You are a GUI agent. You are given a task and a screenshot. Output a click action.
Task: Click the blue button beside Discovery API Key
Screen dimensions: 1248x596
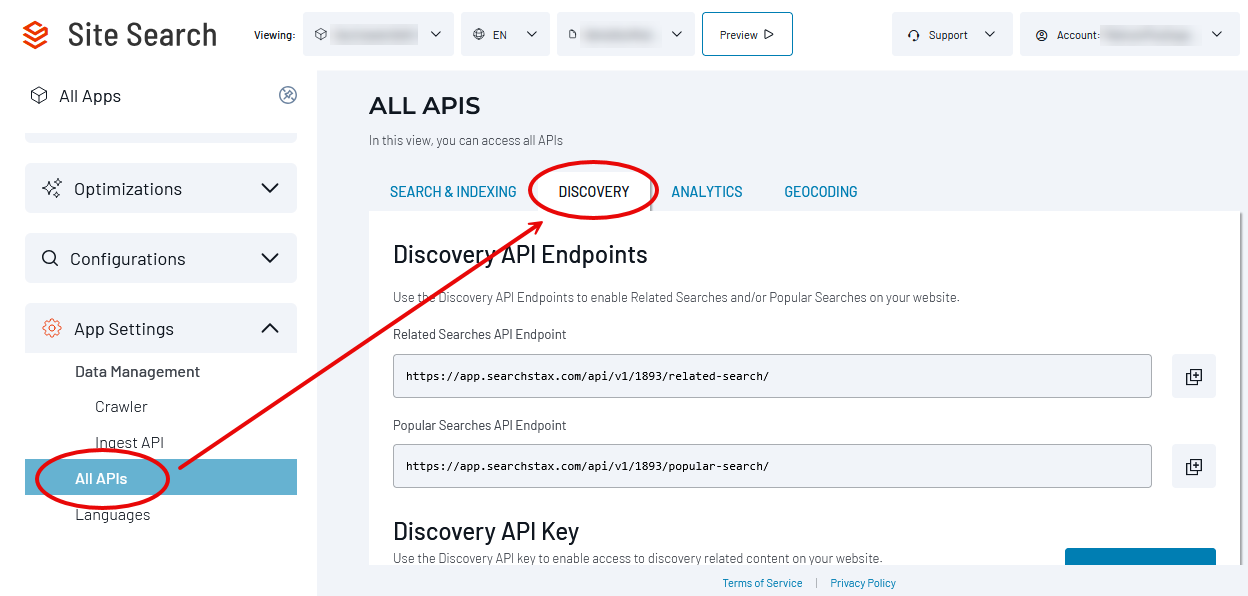pyautogui.click(x=1140, y=556)
